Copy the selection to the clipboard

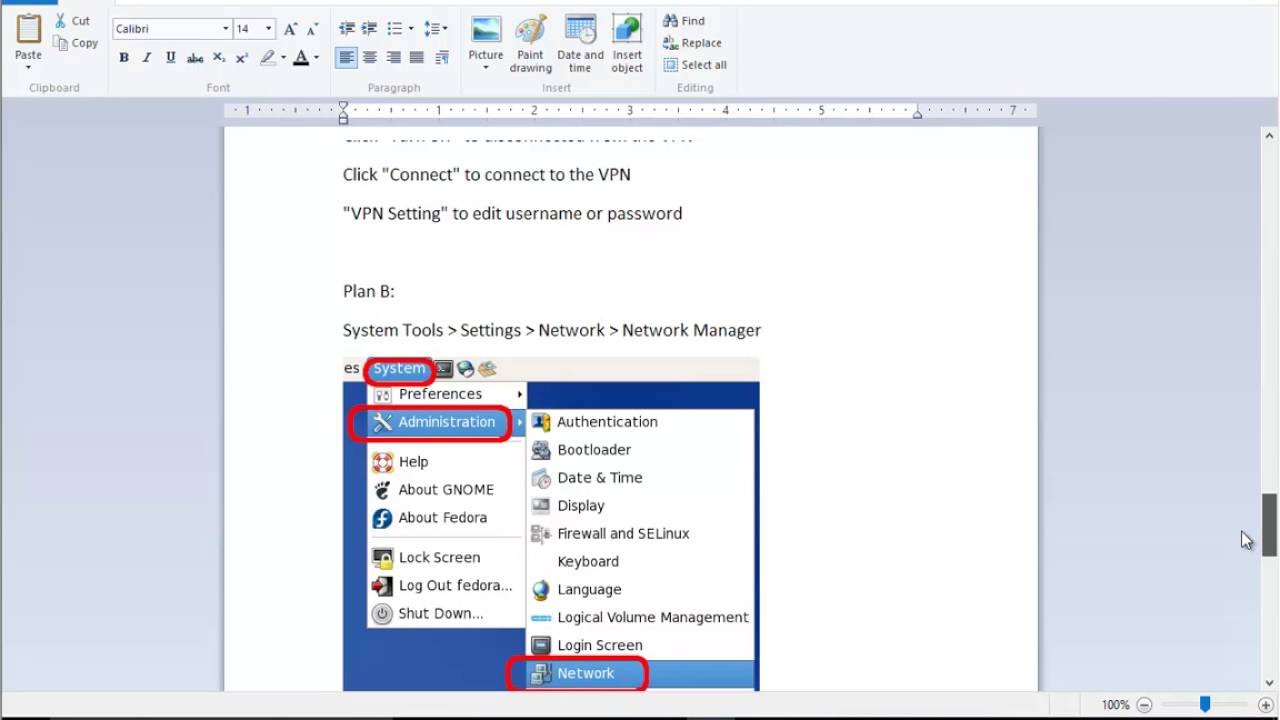(x=76, y=43)
